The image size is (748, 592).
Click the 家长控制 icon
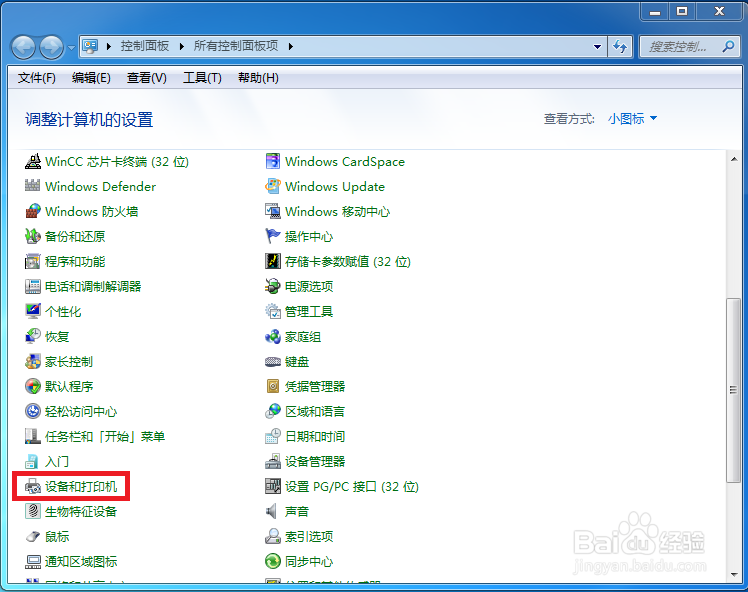(32, 362)
